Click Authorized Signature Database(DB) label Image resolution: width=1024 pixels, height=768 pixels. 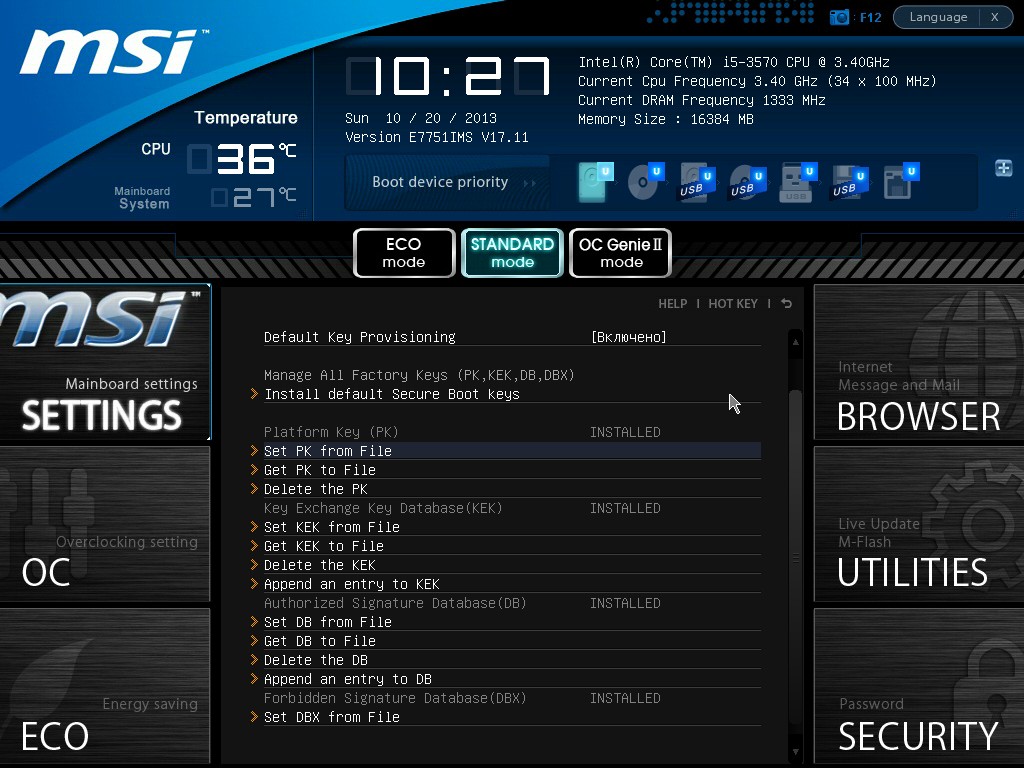click(395, 603)
